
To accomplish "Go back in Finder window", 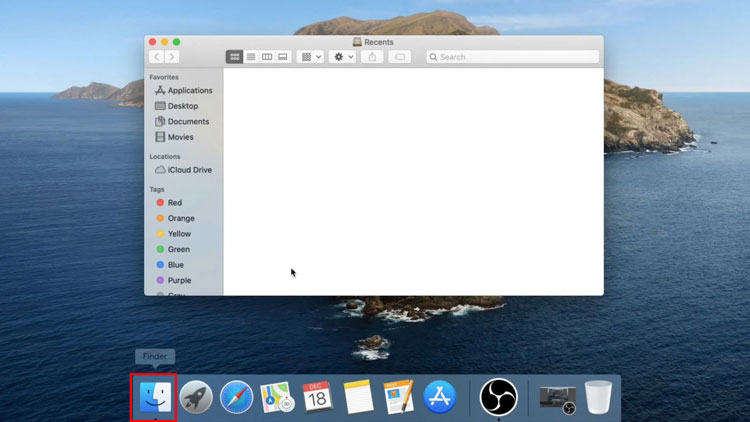I will (156, 57).
